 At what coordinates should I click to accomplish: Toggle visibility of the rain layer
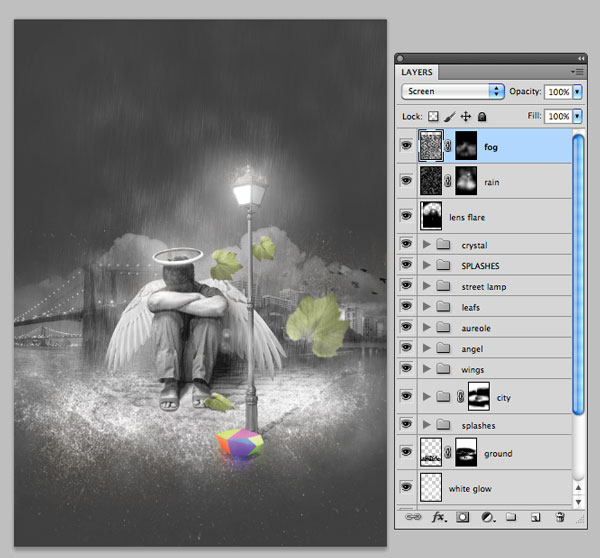(x=406, y=181)
